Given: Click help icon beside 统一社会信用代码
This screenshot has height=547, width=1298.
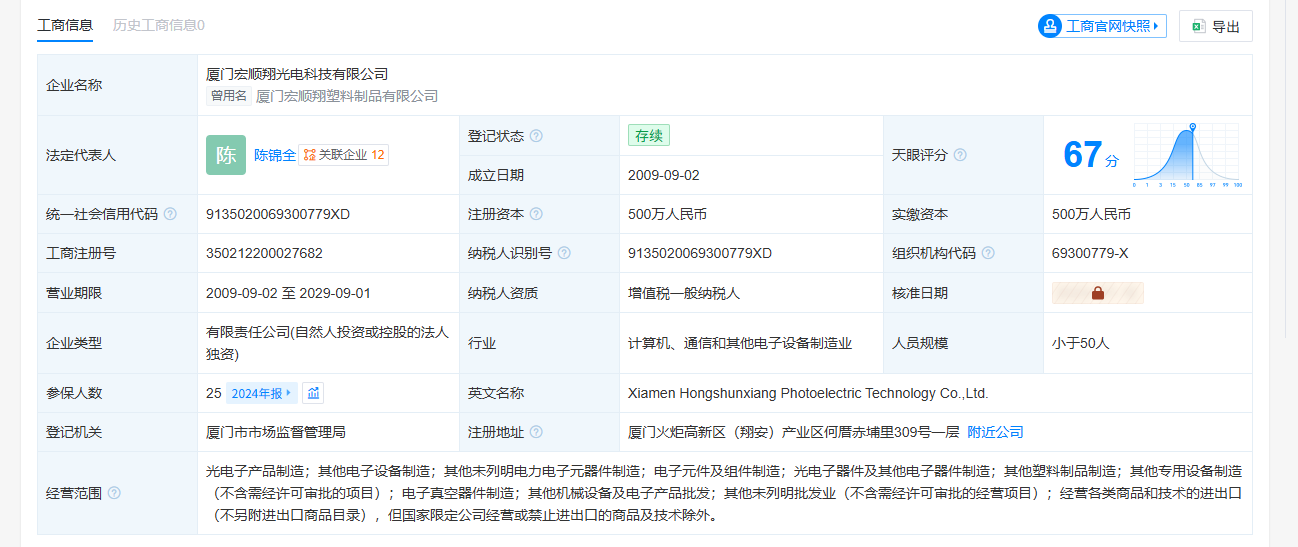Looking at the screenshot, I should 170,214.
